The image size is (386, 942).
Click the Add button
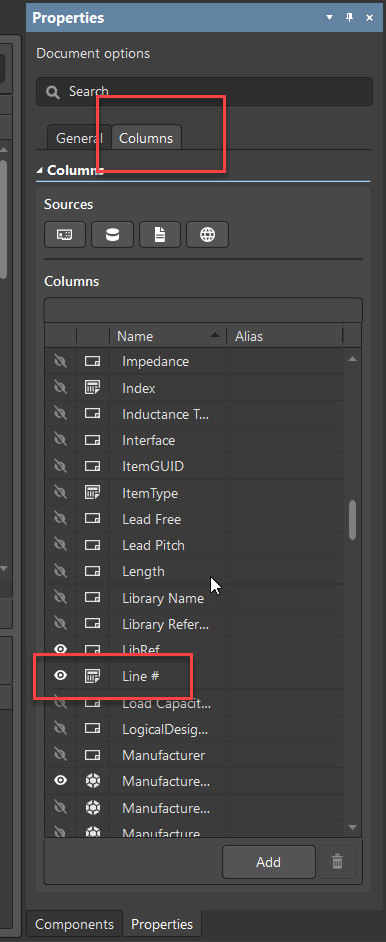tap(268, 862)
